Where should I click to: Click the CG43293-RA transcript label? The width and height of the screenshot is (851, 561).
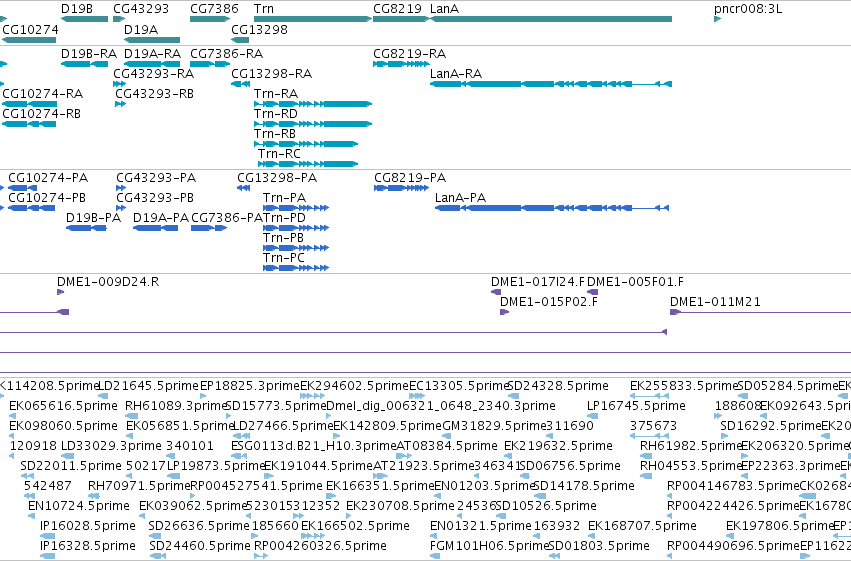point(153,74)
